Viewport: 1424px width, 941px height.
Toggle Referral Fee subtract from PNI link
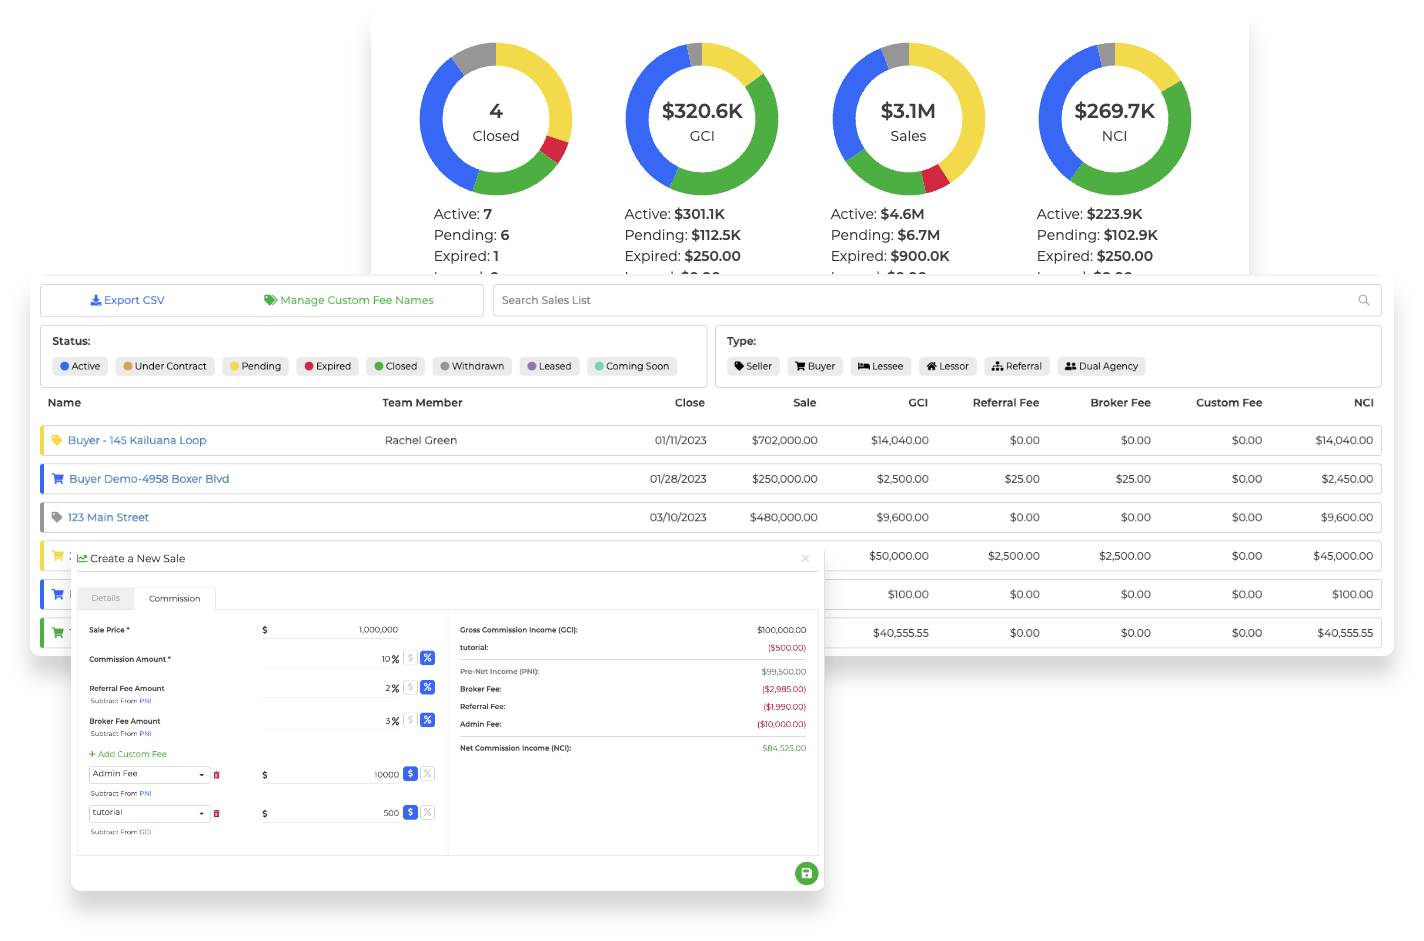tap(145, 701)
